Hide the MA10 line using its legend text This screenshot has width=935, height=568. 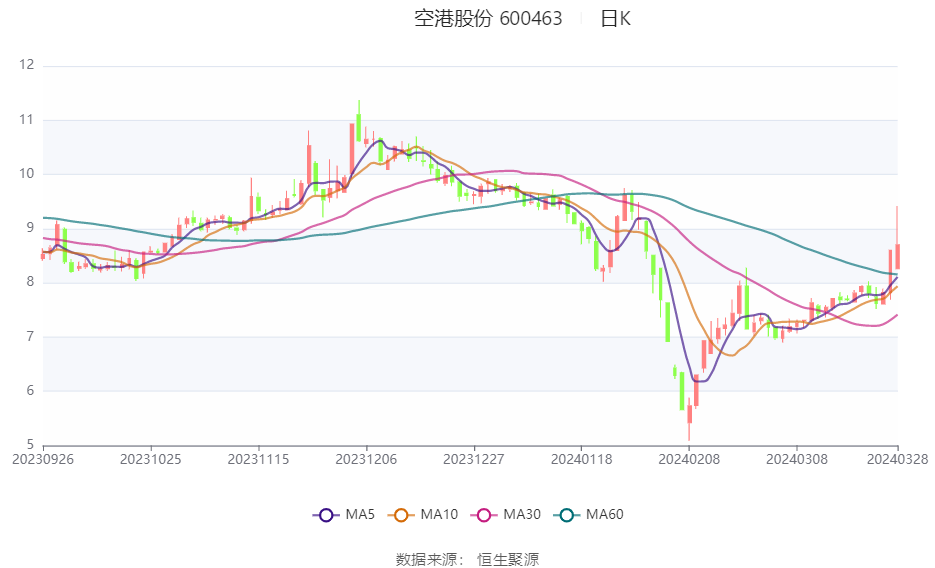439,515
